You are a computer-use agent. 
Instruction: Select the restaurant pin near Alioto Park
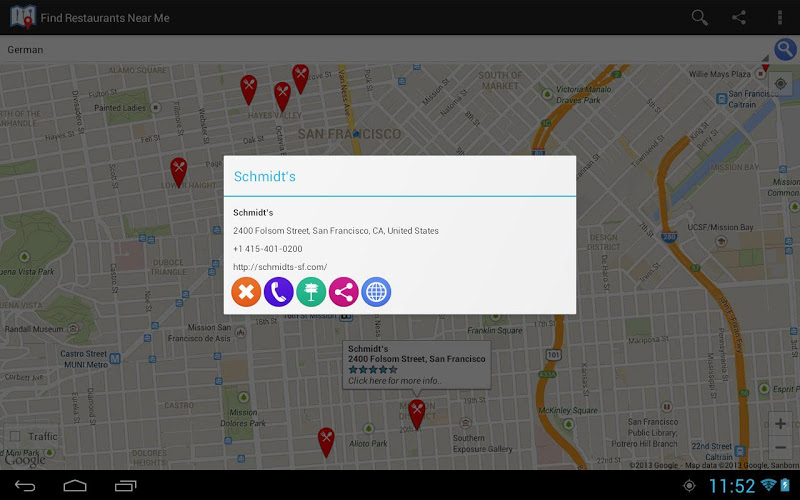point(326,442)
